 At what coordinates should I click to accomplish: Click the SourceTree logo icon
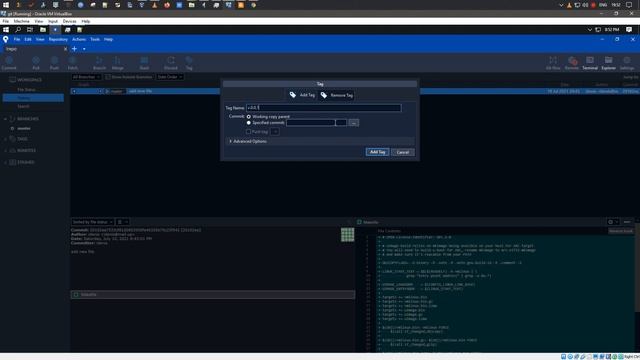pyautogui.click(x=5, y=39)
